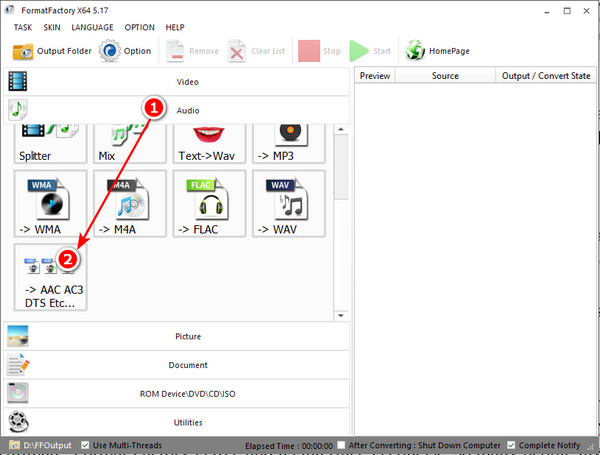Click the Audio music note icon
The height and width of the screenshot is (455, 600).
(x=18, y=110)
